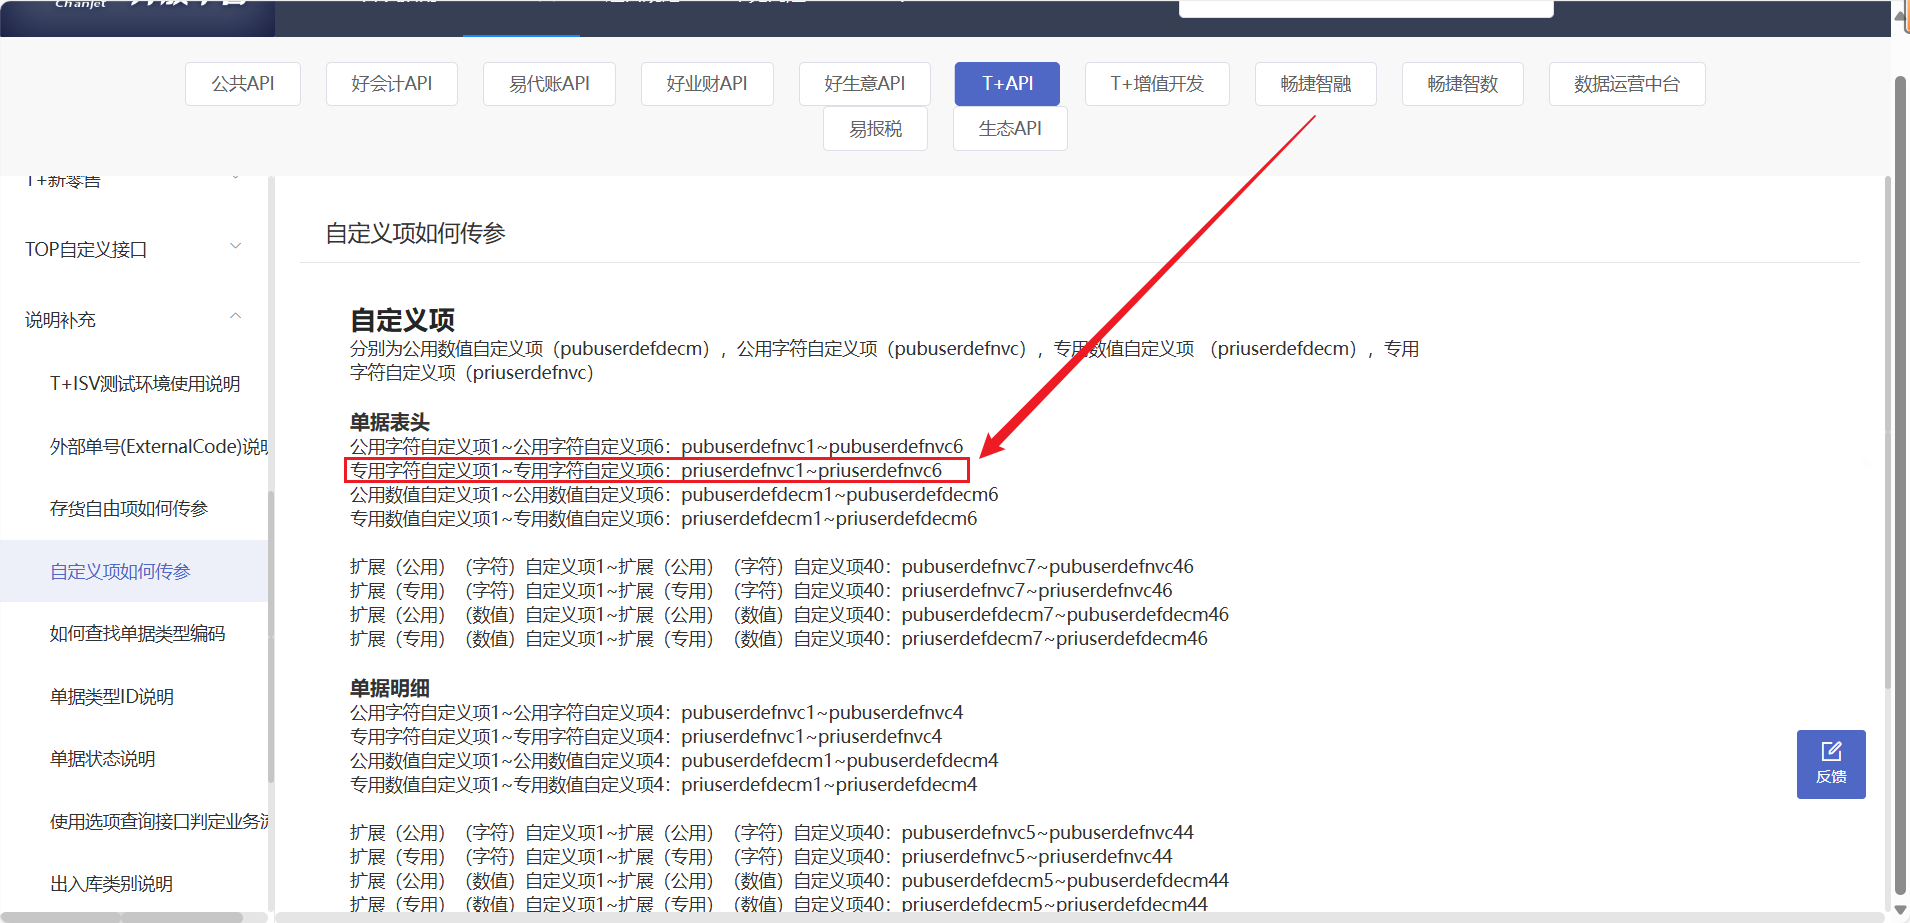Open the 反馈 feedback icon button
The image size is (1910, 923).
point(1830,764)
